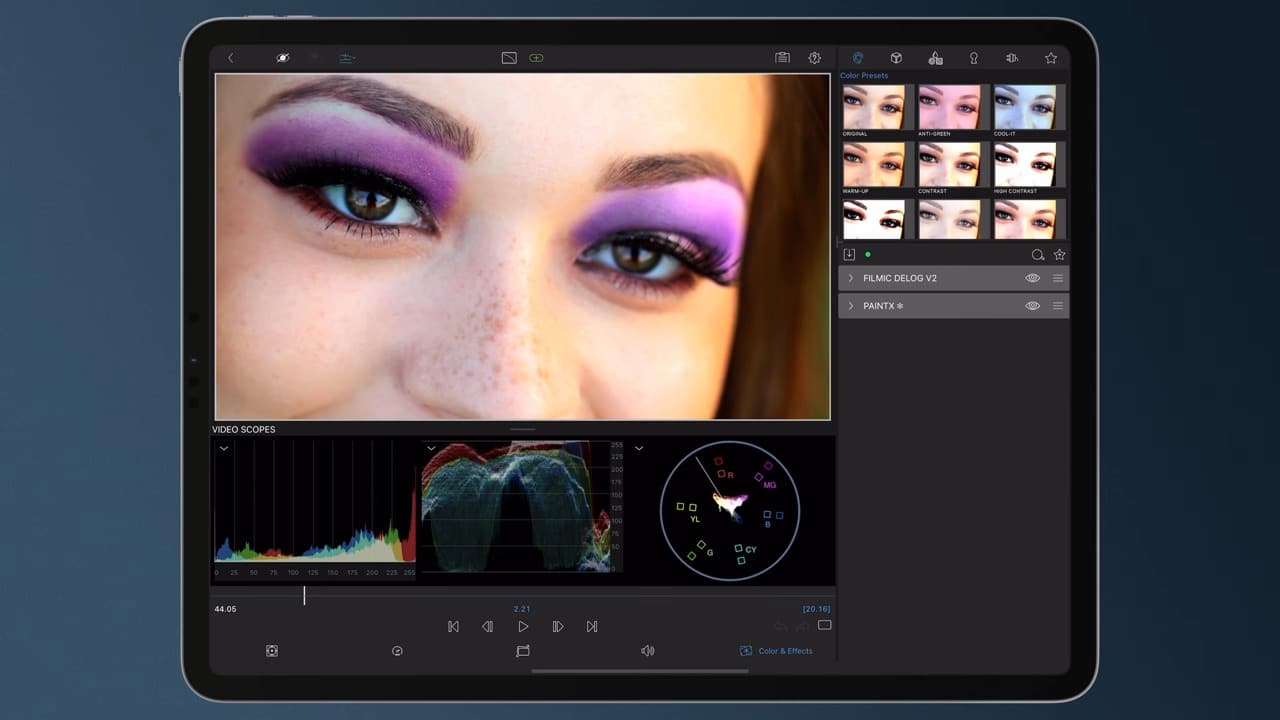
Task: Select the color balance effects tab
Action: tap(935, 58)
